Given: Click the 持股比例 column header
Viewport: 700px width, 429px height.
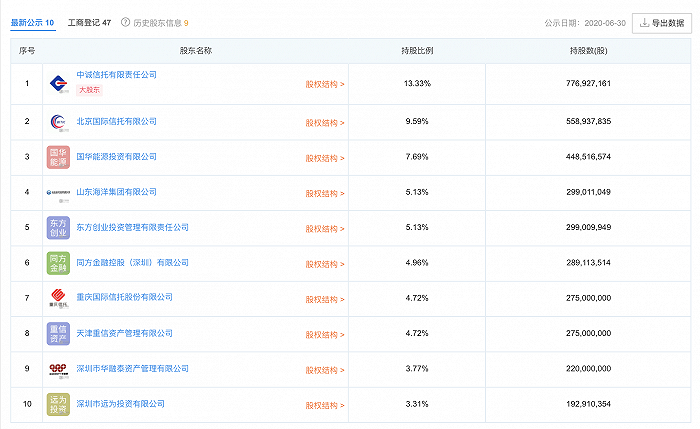Looking at the screenshot, I should tap(417, 51).
